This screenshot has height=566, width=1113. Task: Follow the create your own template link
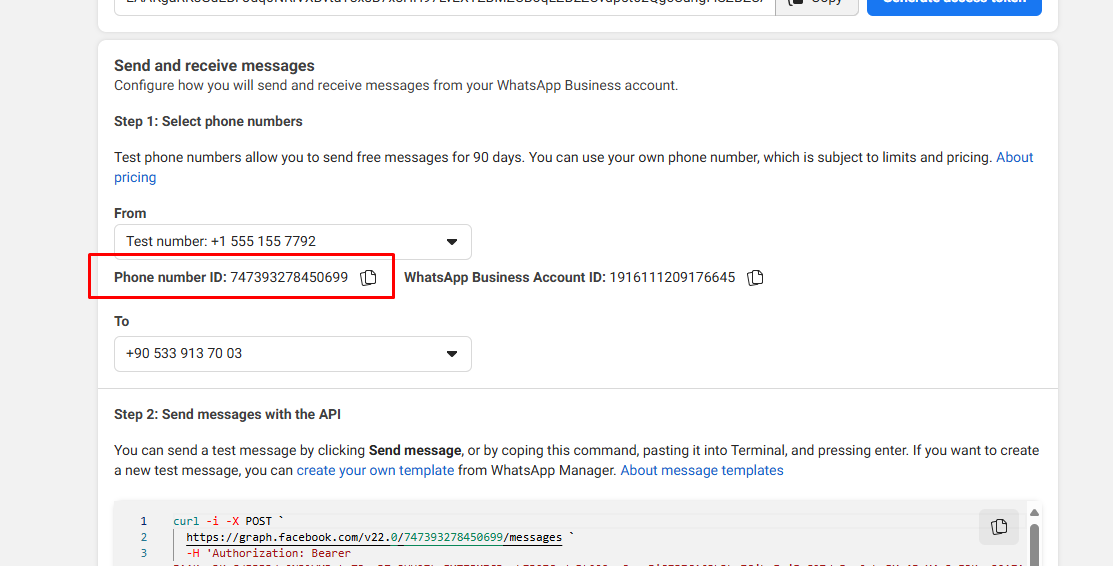(375, 470)
